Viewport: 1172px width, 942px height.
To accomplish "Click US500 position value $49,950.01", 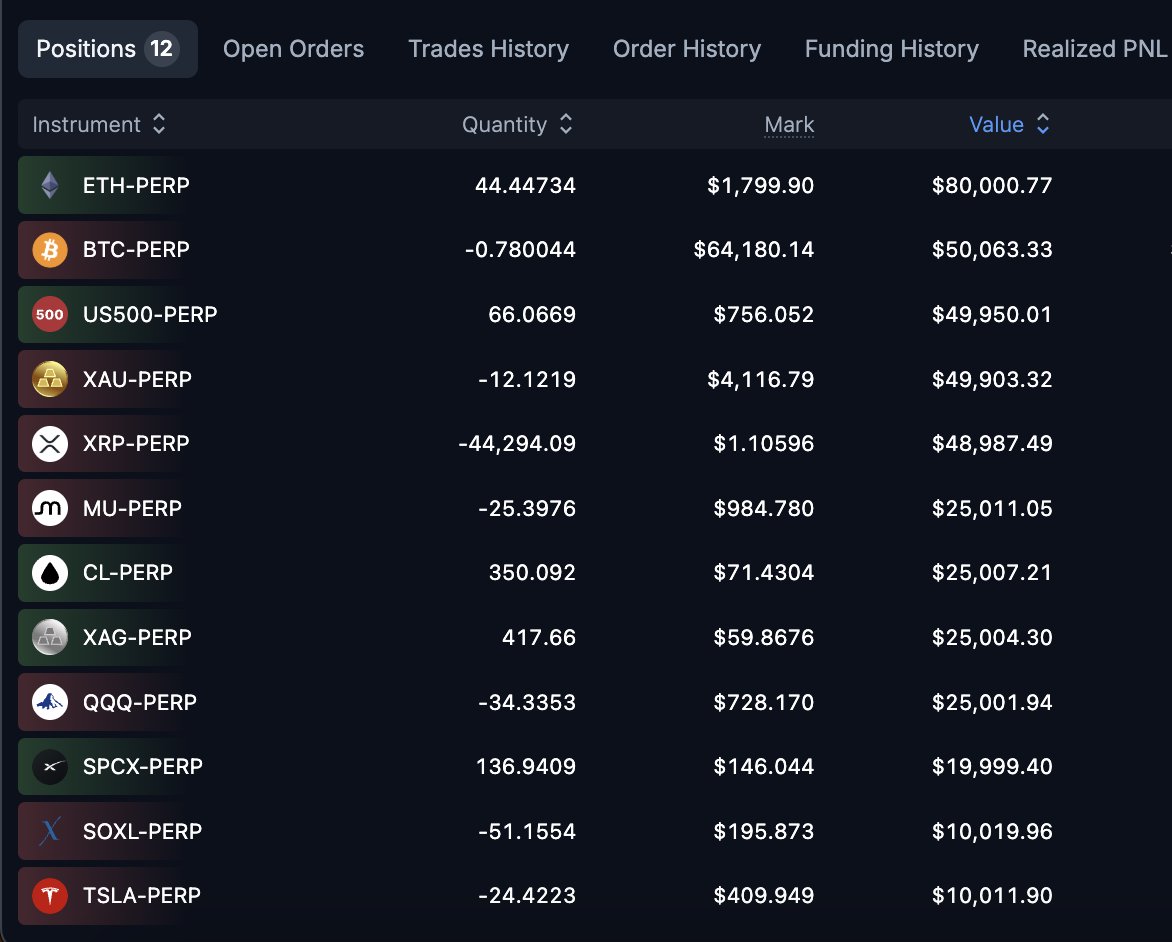I will tap(992, 315).
